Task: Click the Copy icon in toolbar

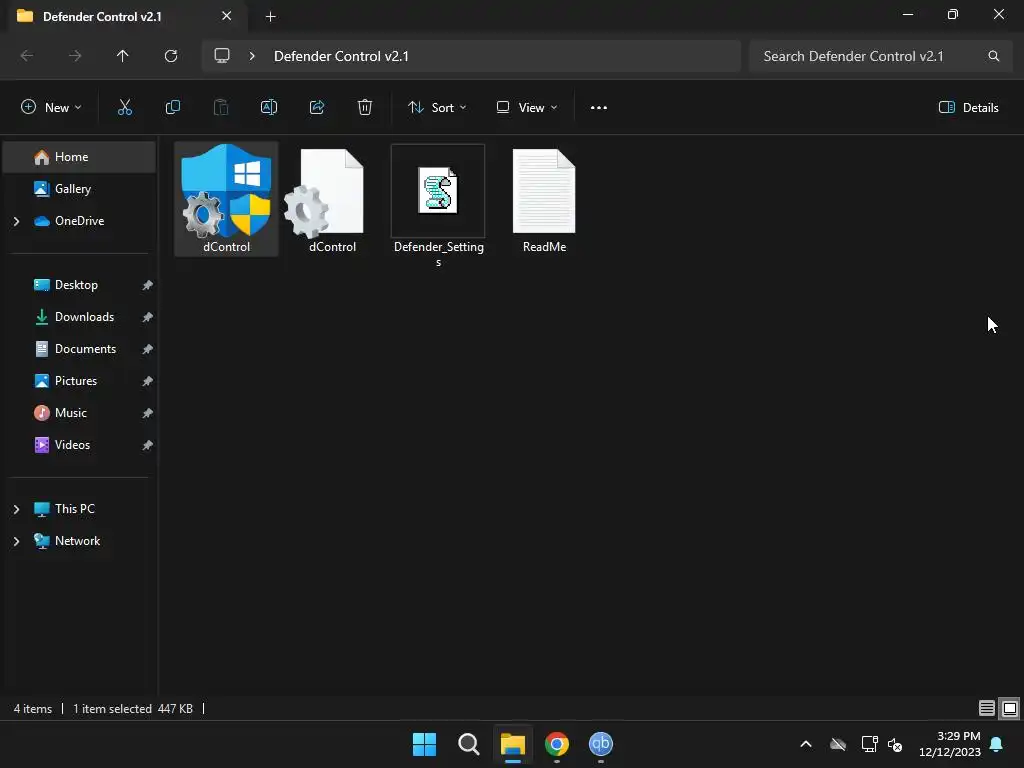Action: (172, 108)
